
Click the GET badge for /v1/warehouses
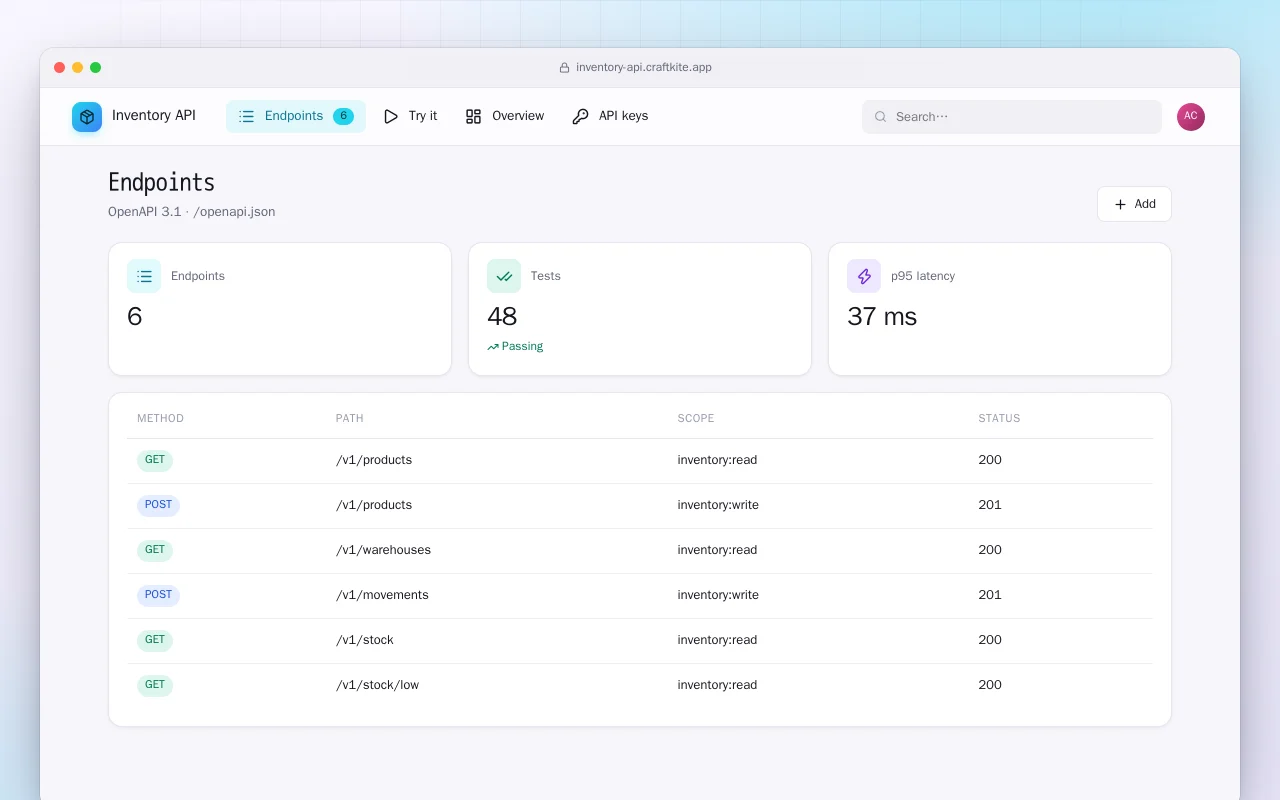155,550
